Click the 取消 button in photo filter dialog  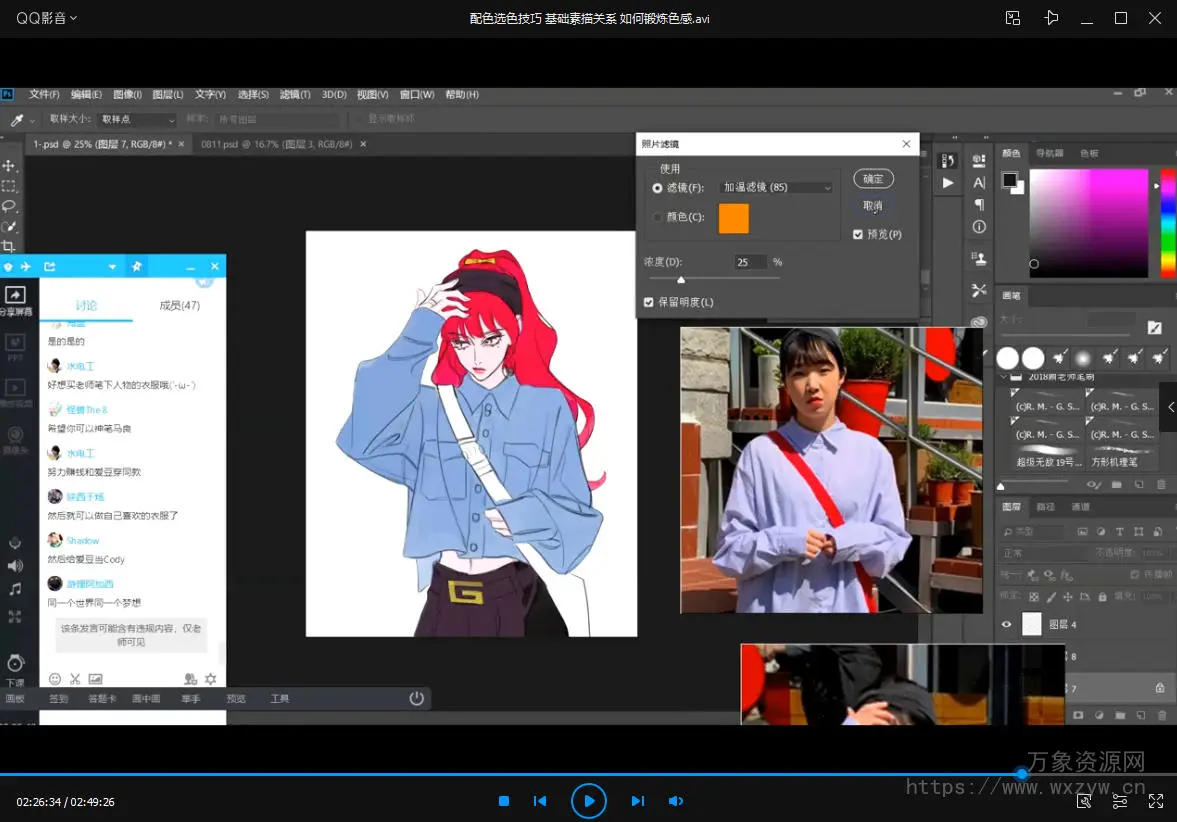tap(873, 206)
